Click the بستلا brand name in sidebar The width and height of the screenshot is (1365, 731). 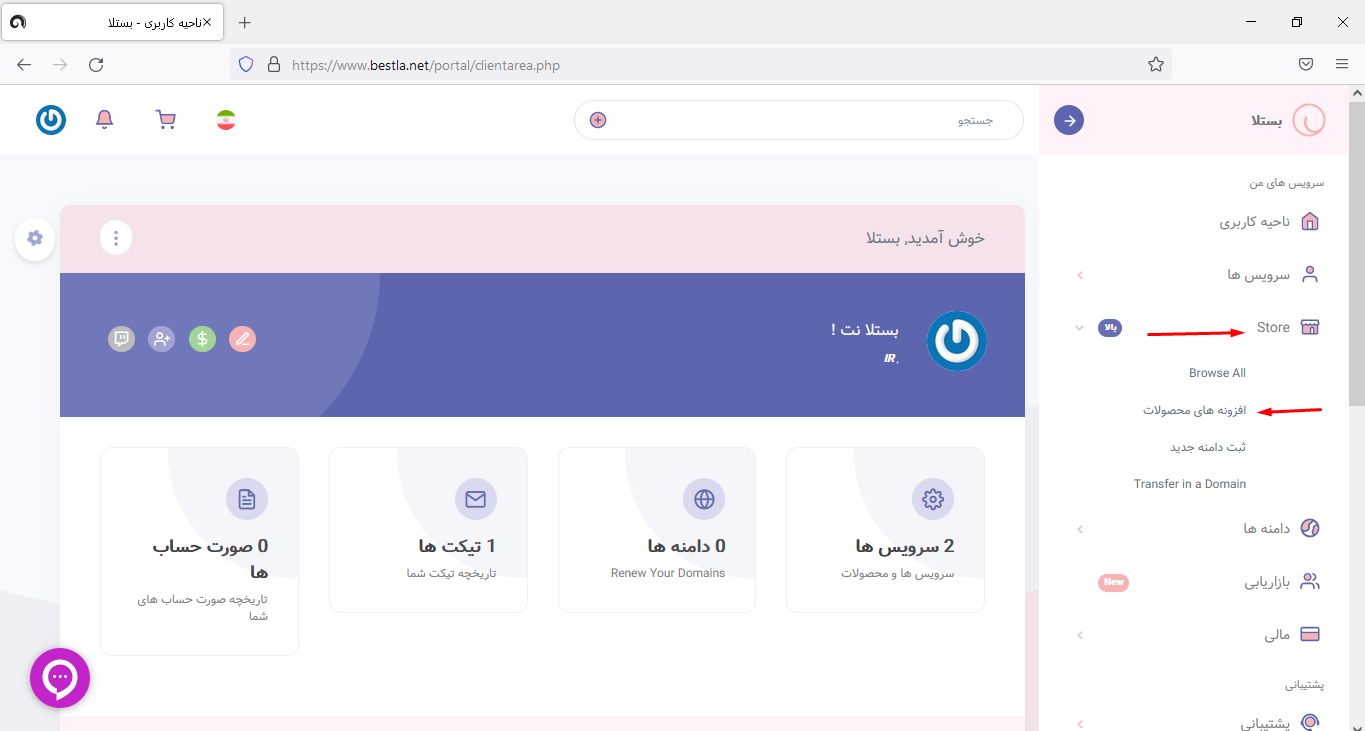(x=1267, y=121)
